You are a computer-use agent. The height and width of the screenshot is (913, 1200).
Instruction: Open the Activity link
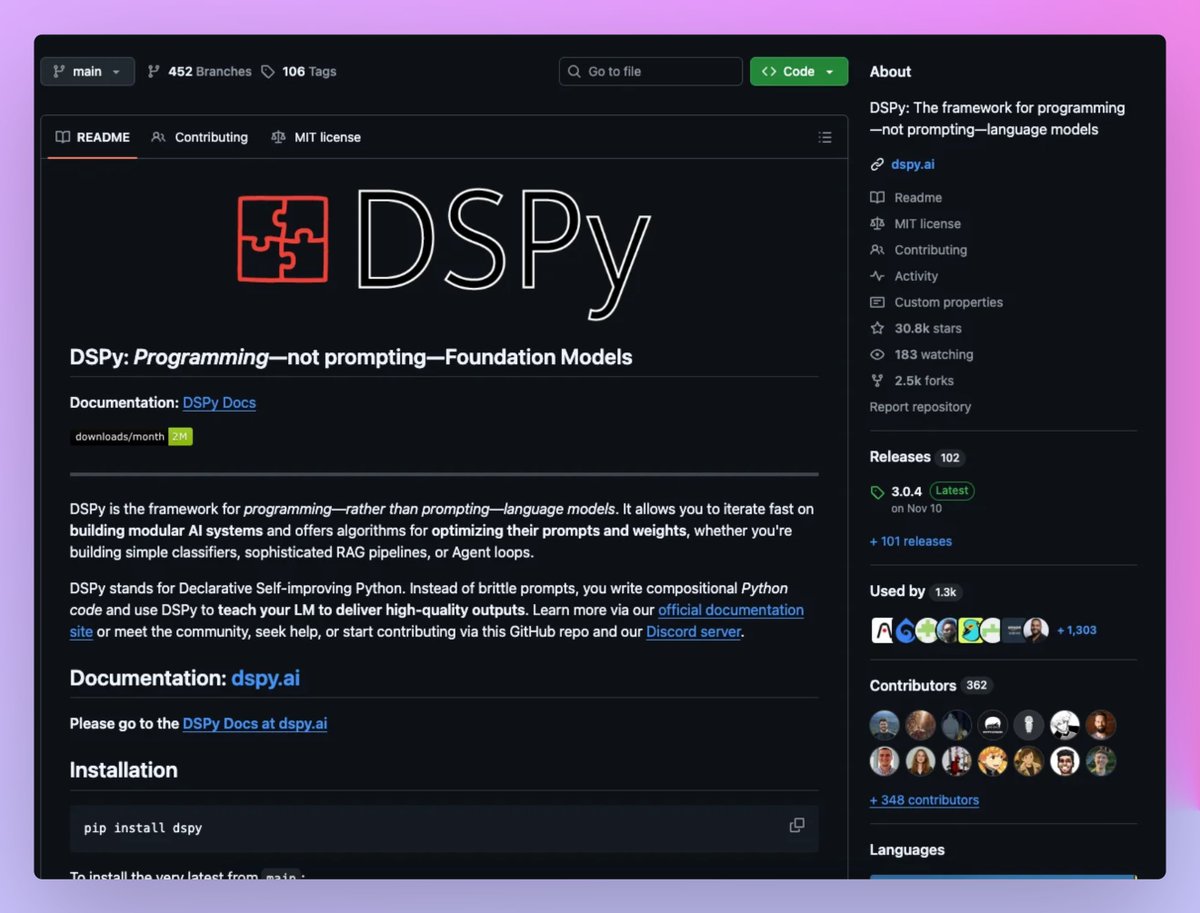coord(916,276)
